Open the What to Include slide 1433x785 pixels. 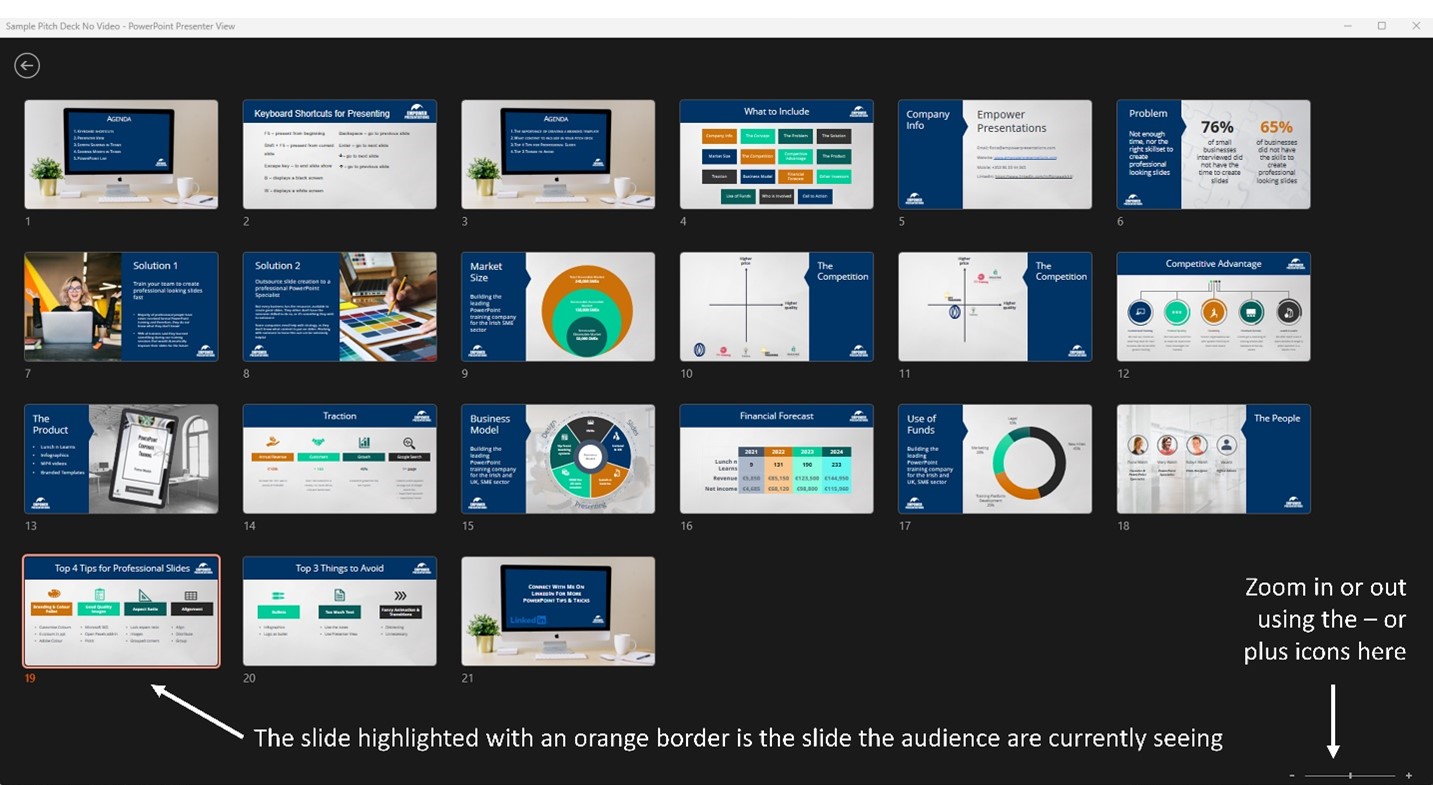776,153
